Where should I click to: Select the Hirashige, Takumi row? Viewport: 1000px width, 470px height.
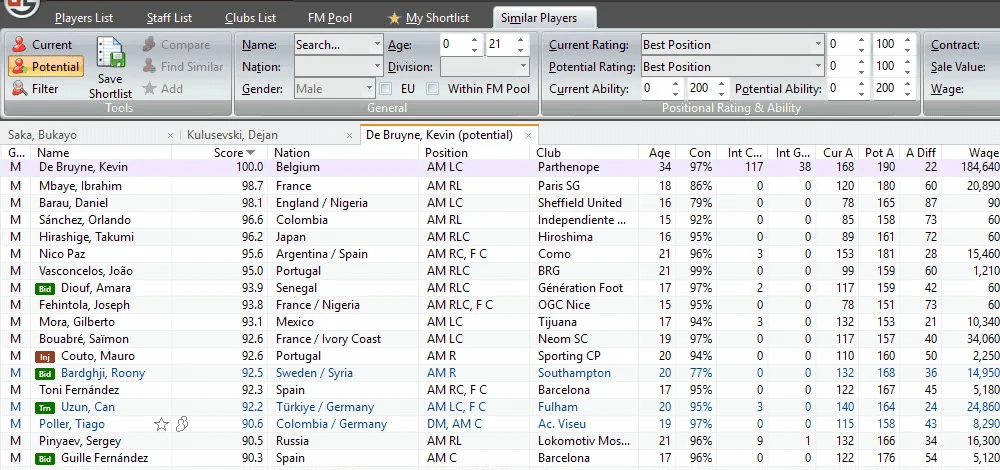pyautogui.click(x=500, y=237)
